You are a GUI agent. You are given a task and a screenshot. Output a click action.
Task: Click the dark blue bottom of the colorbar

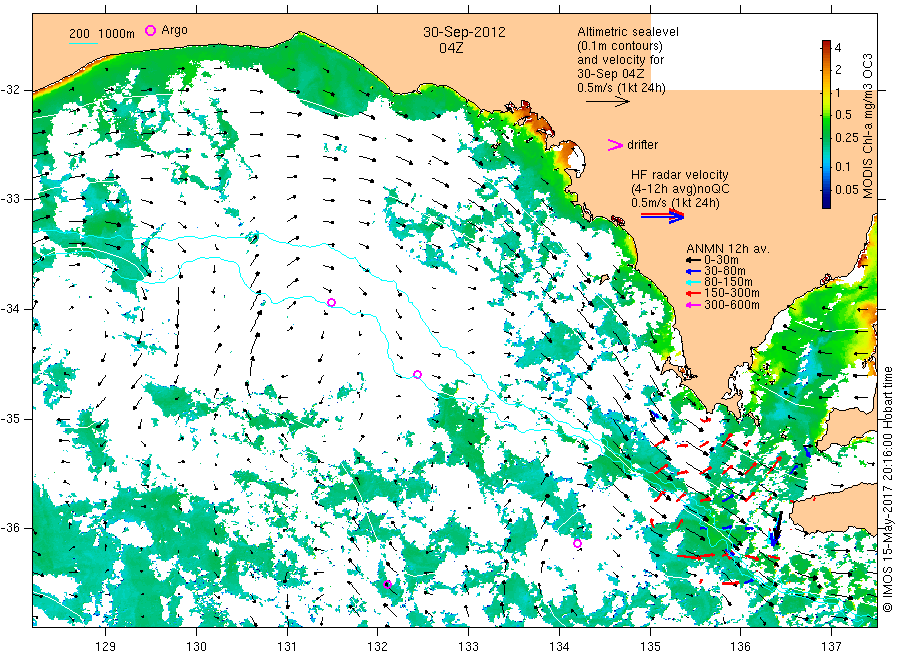(x=826, y=202)
